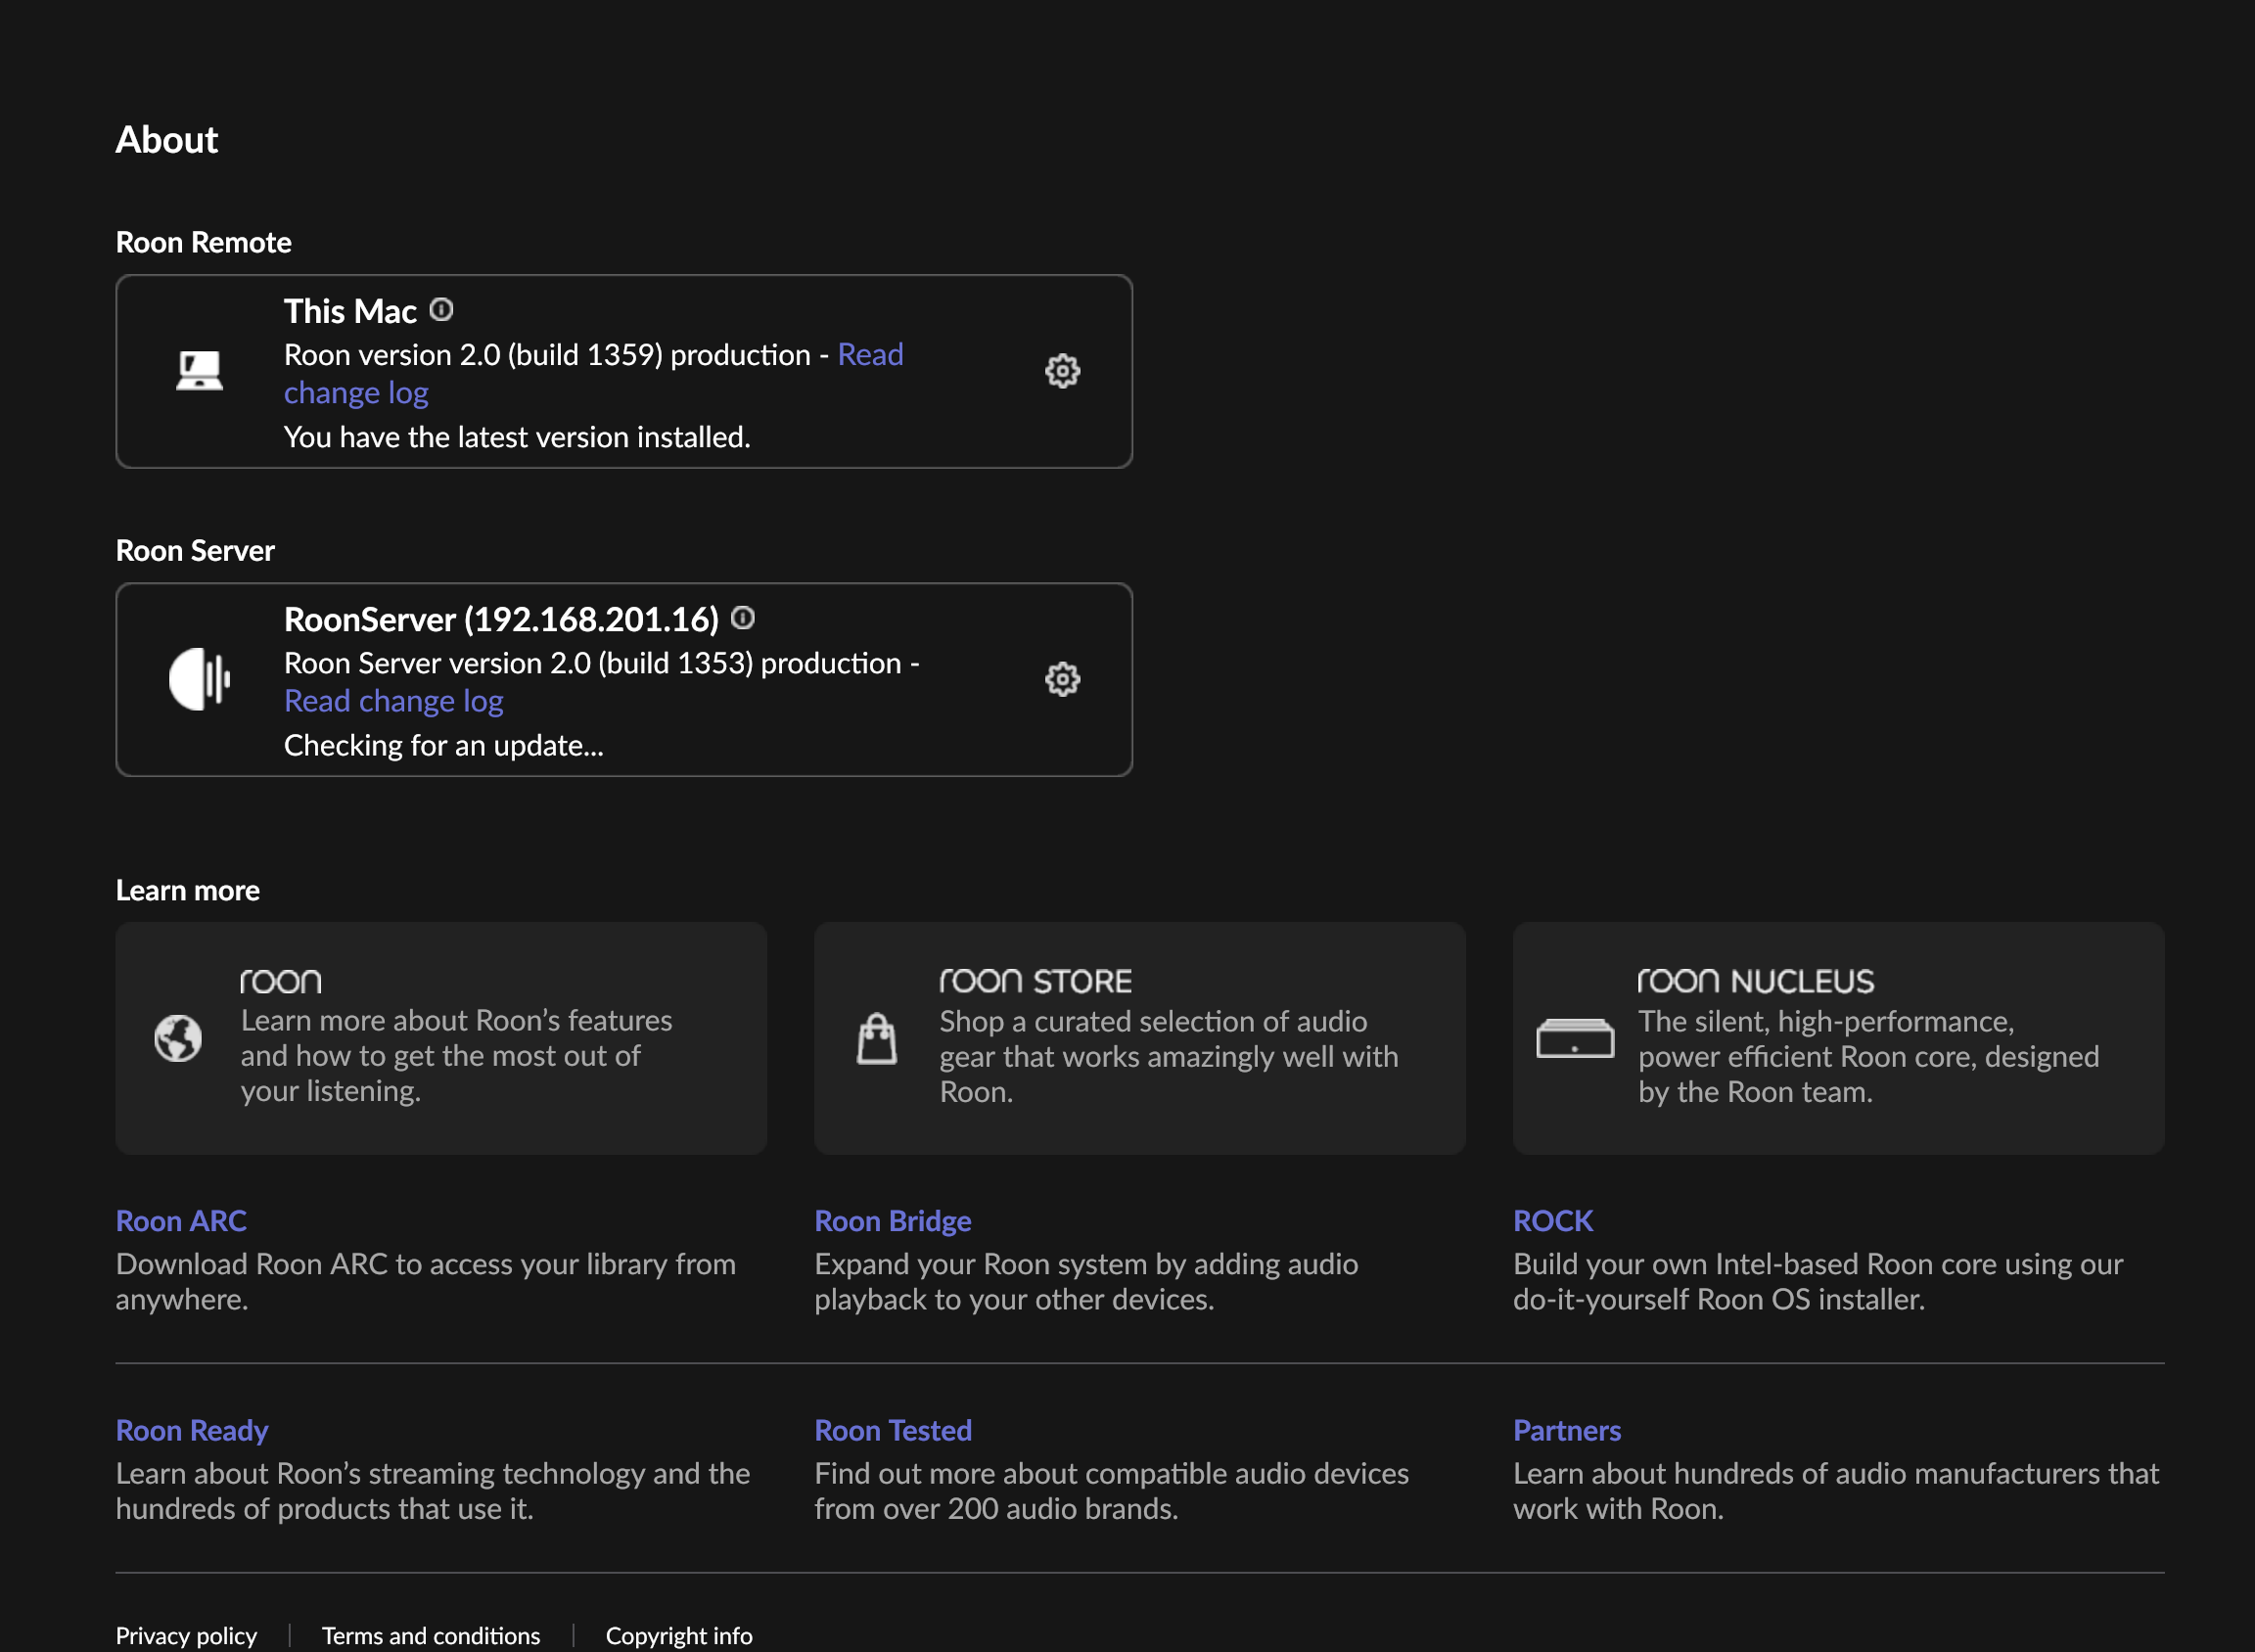Open the Roon Tested link

tap(893, 1430)
